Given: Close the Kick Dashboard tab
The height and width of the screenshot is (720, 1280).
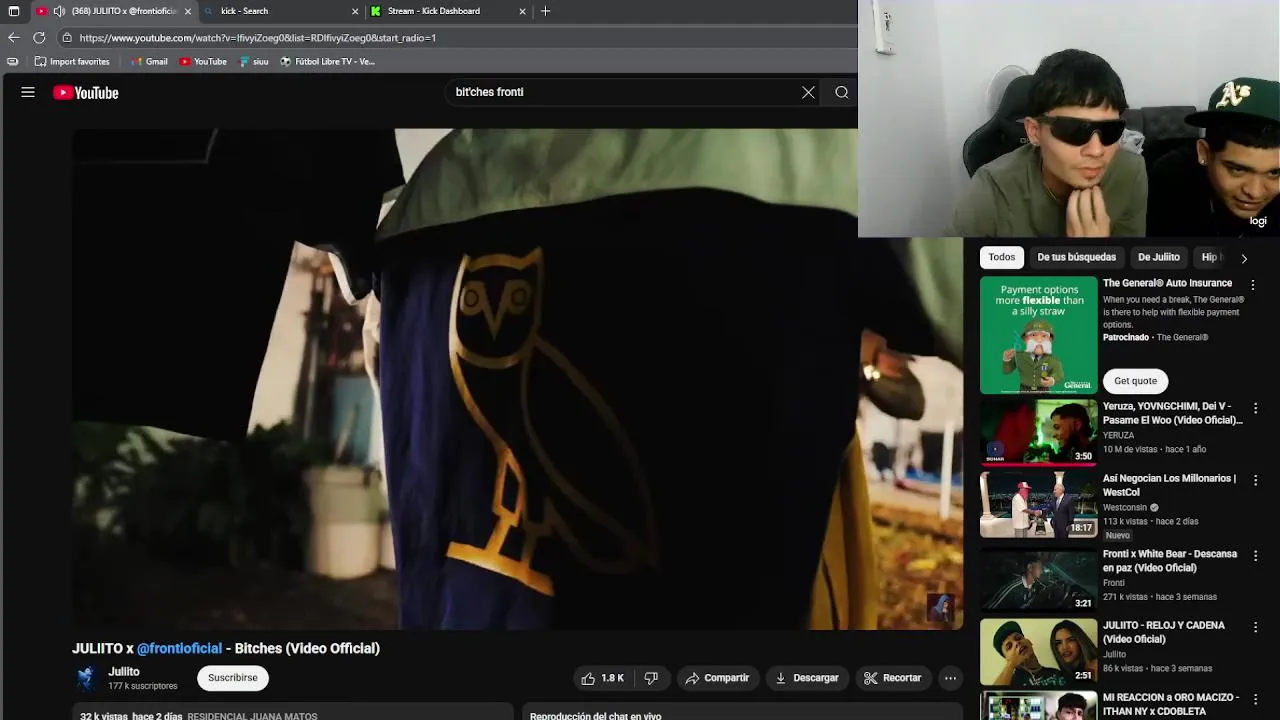Looking at the screenshot, I should pyautogui.click(x=522, y=11).
